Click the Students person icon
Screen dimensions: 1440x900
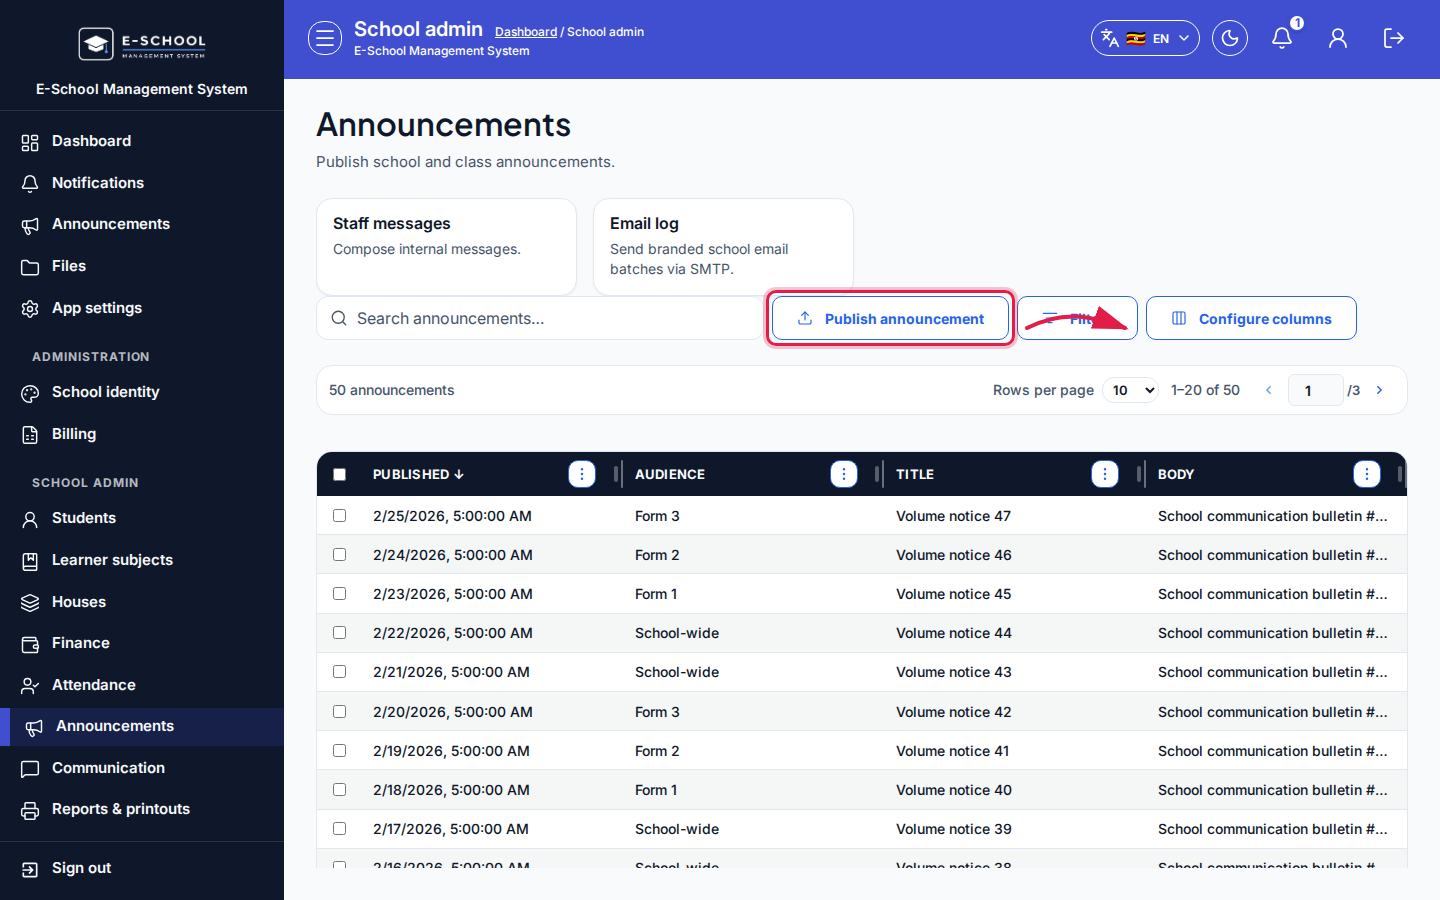click(x=30, y=519)
